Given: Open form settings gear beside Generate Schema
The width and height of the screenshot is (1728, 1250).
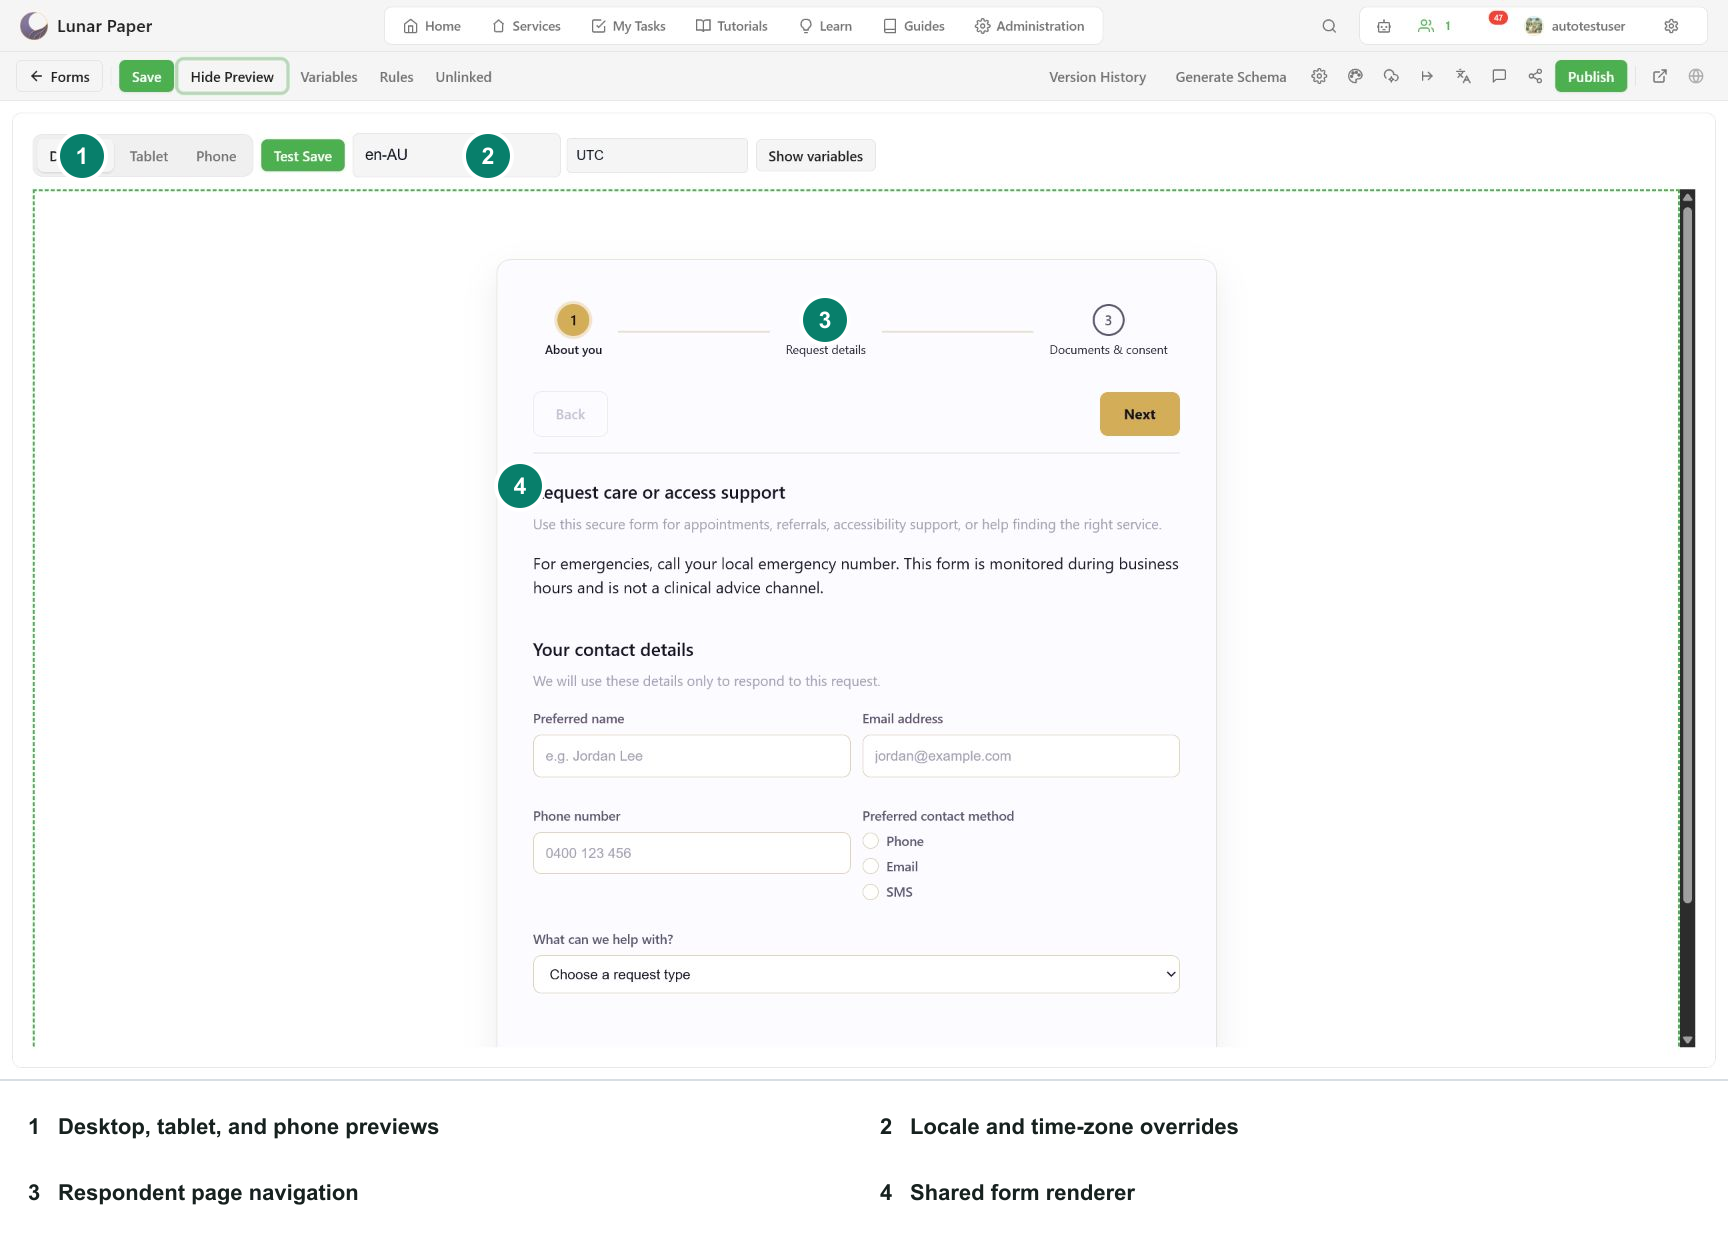Looking at the screenshot, I should coord(1319,76).
